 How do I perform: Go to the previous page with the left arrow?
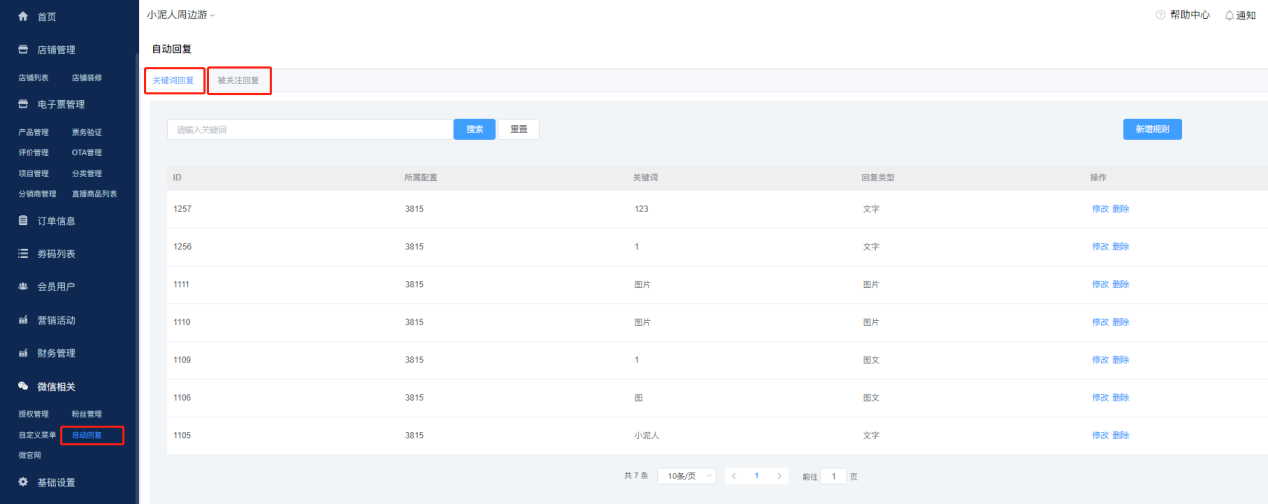(734, 476)
